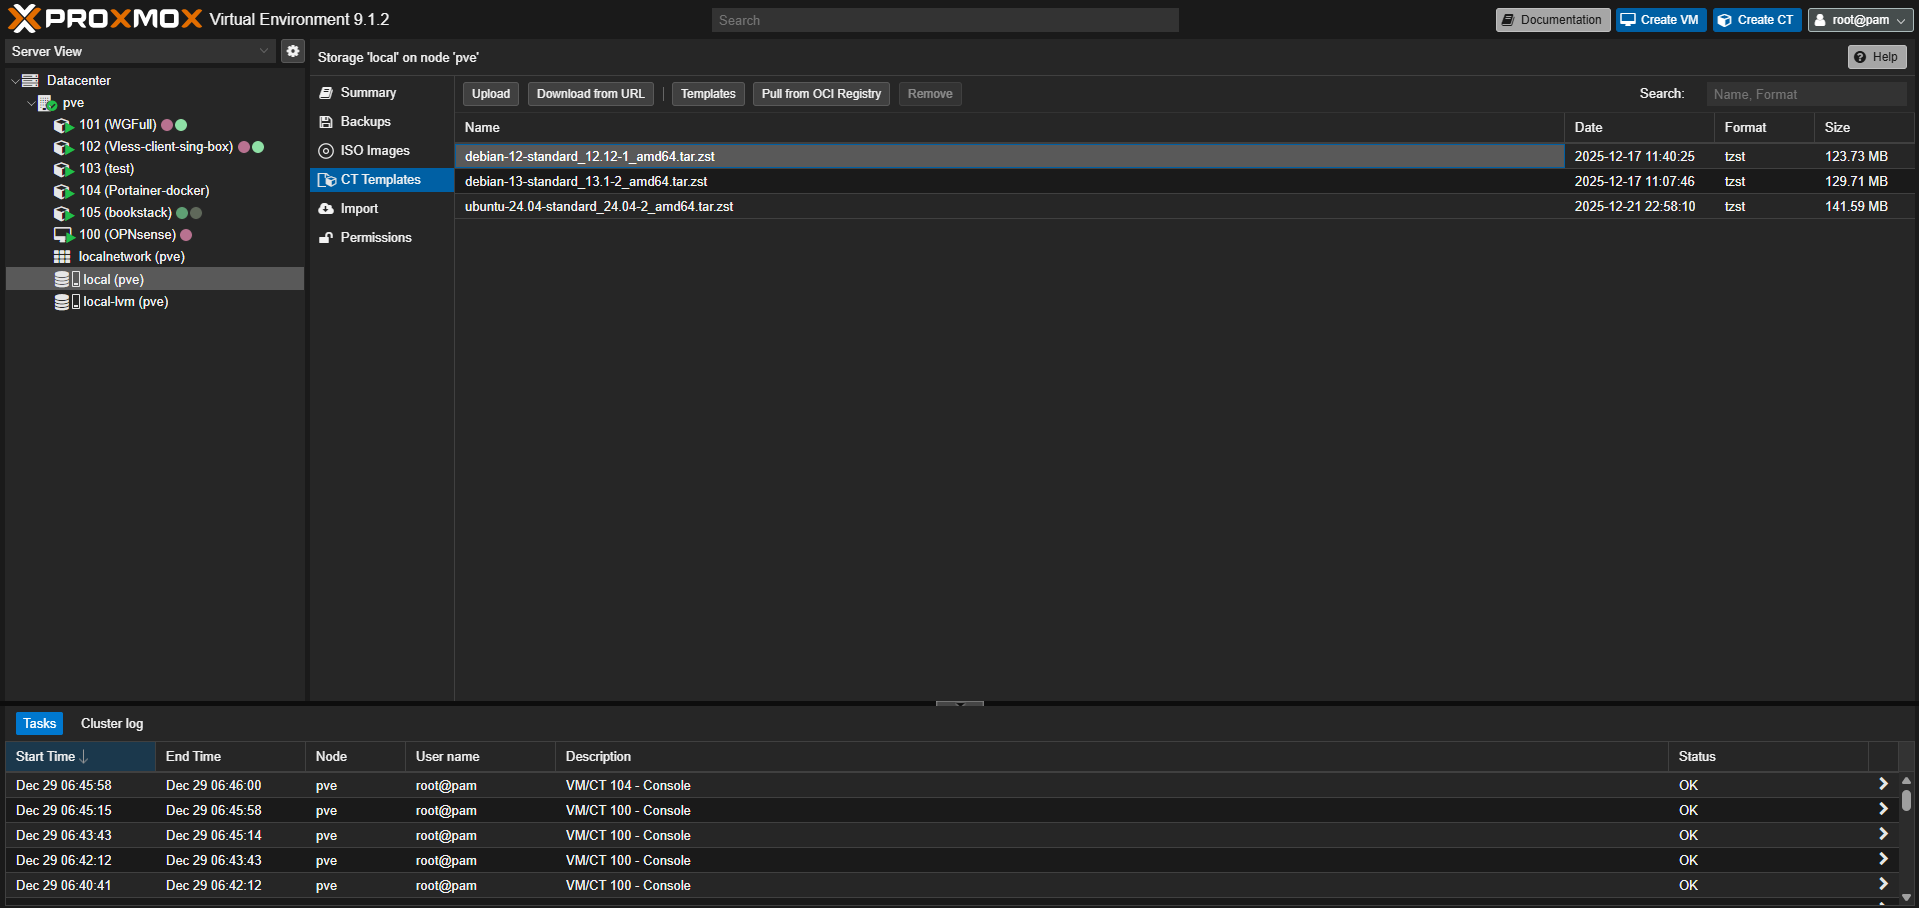Click the task log scrollbar down arrow
Screen dimensions: 1919x908
tap(1906, 897)
